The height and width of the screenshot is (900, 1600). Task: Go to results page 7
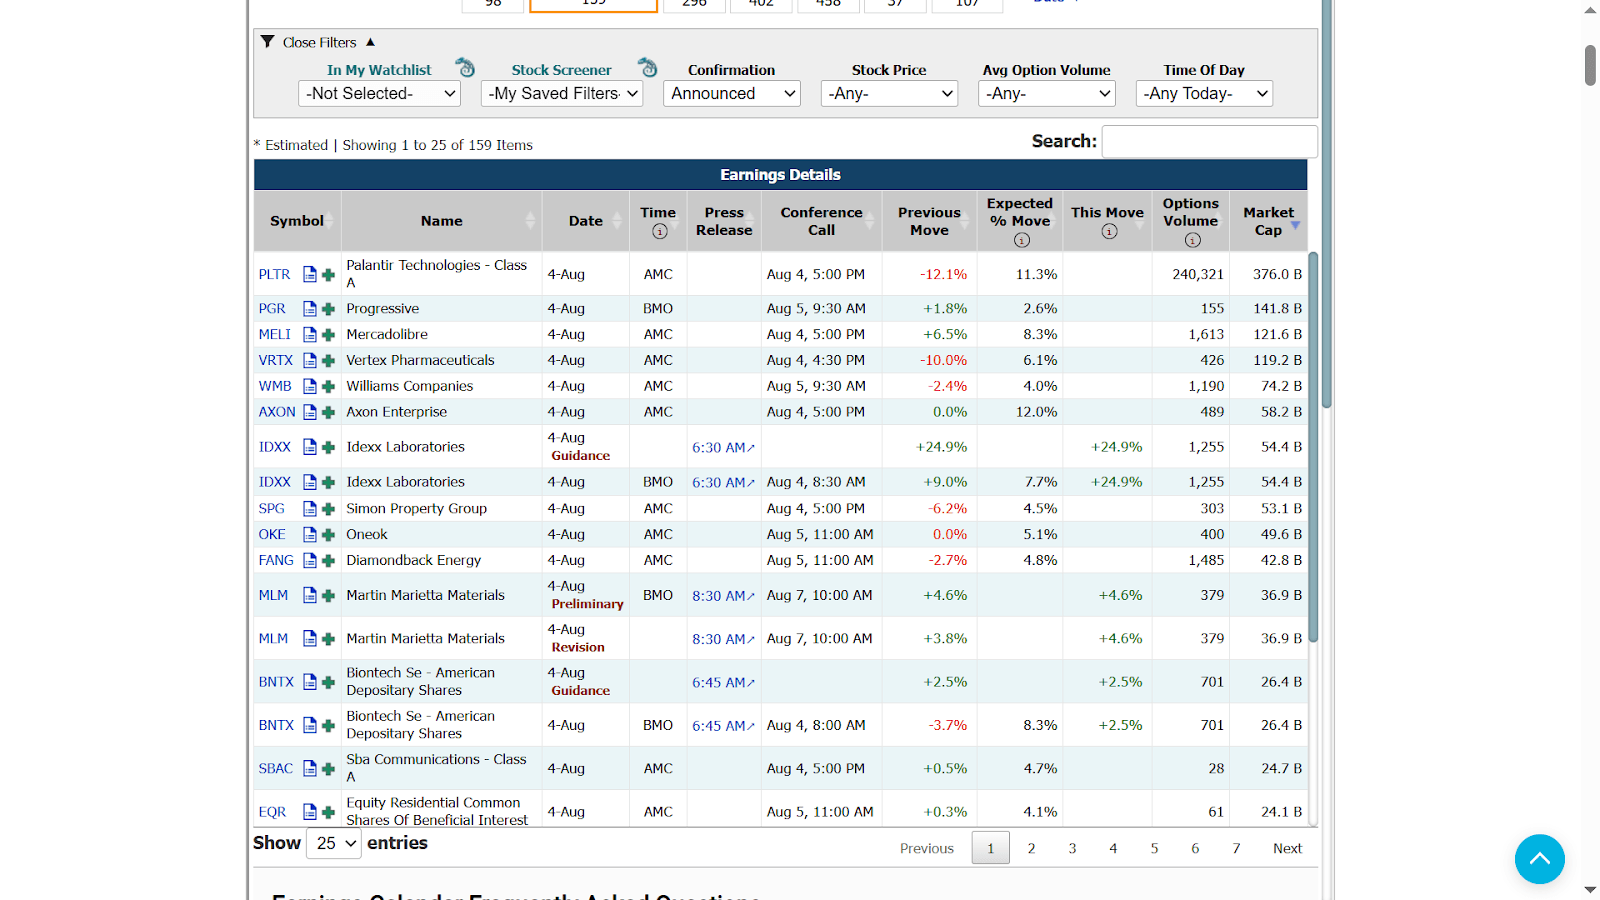click(x=1237, y=848)
